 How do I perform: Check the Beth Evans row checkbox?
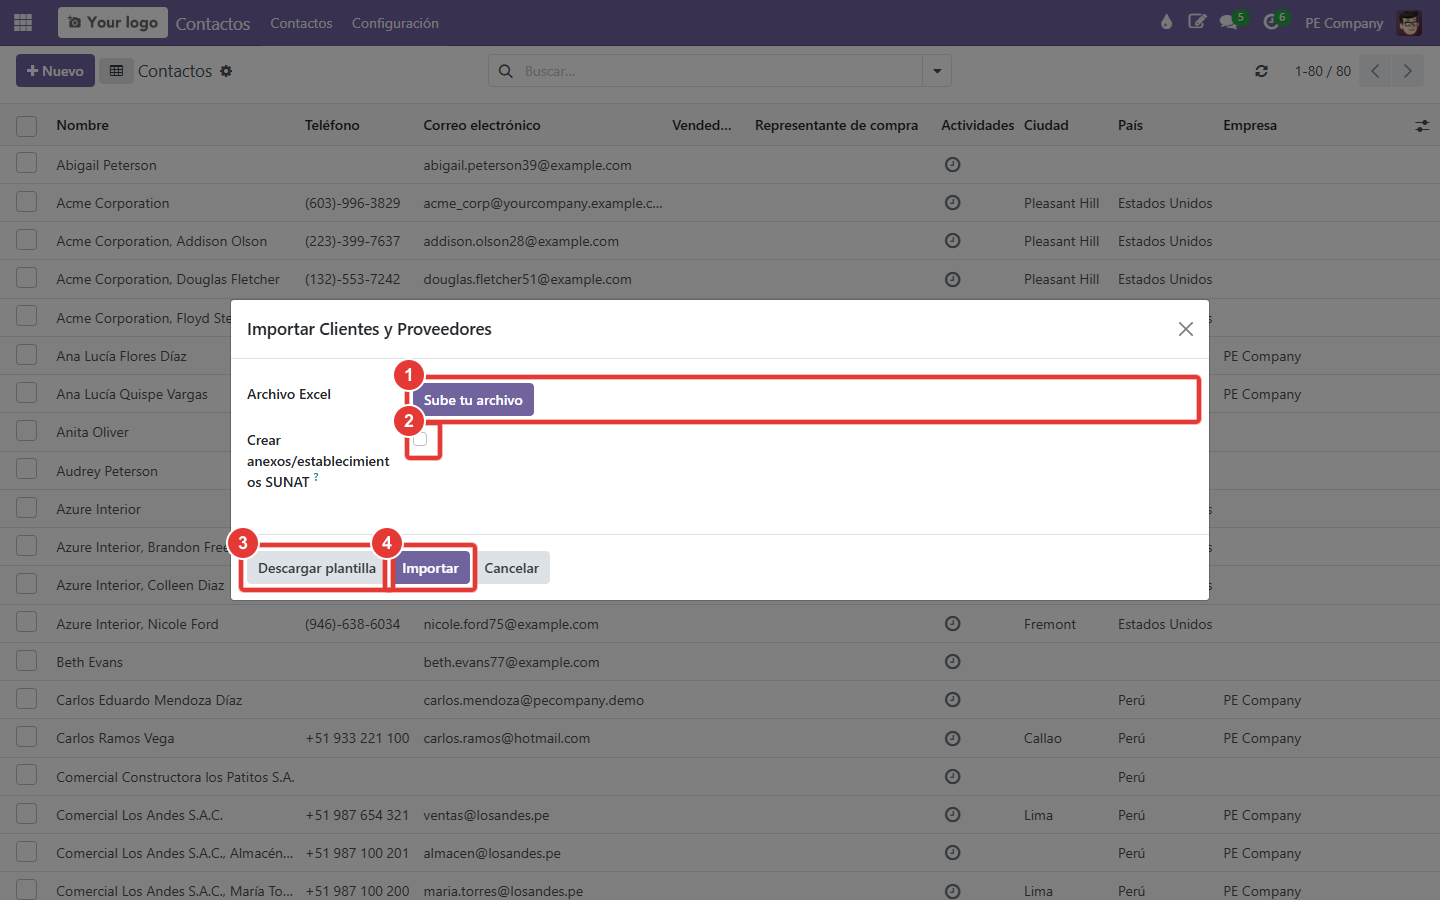tap(27, 661)
